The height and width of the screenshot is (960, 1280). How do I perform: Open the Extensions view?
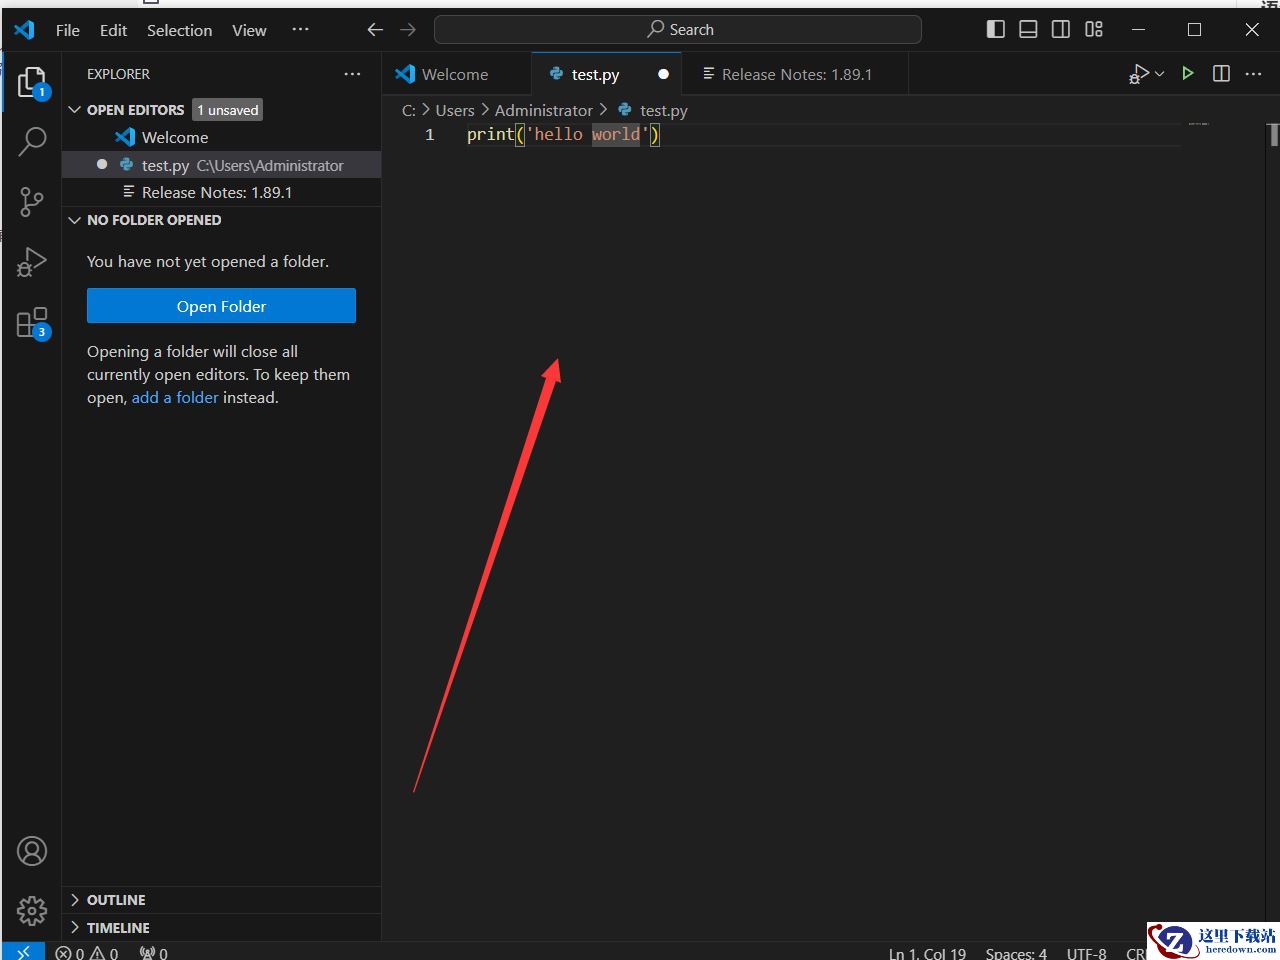tap(32, 323)
